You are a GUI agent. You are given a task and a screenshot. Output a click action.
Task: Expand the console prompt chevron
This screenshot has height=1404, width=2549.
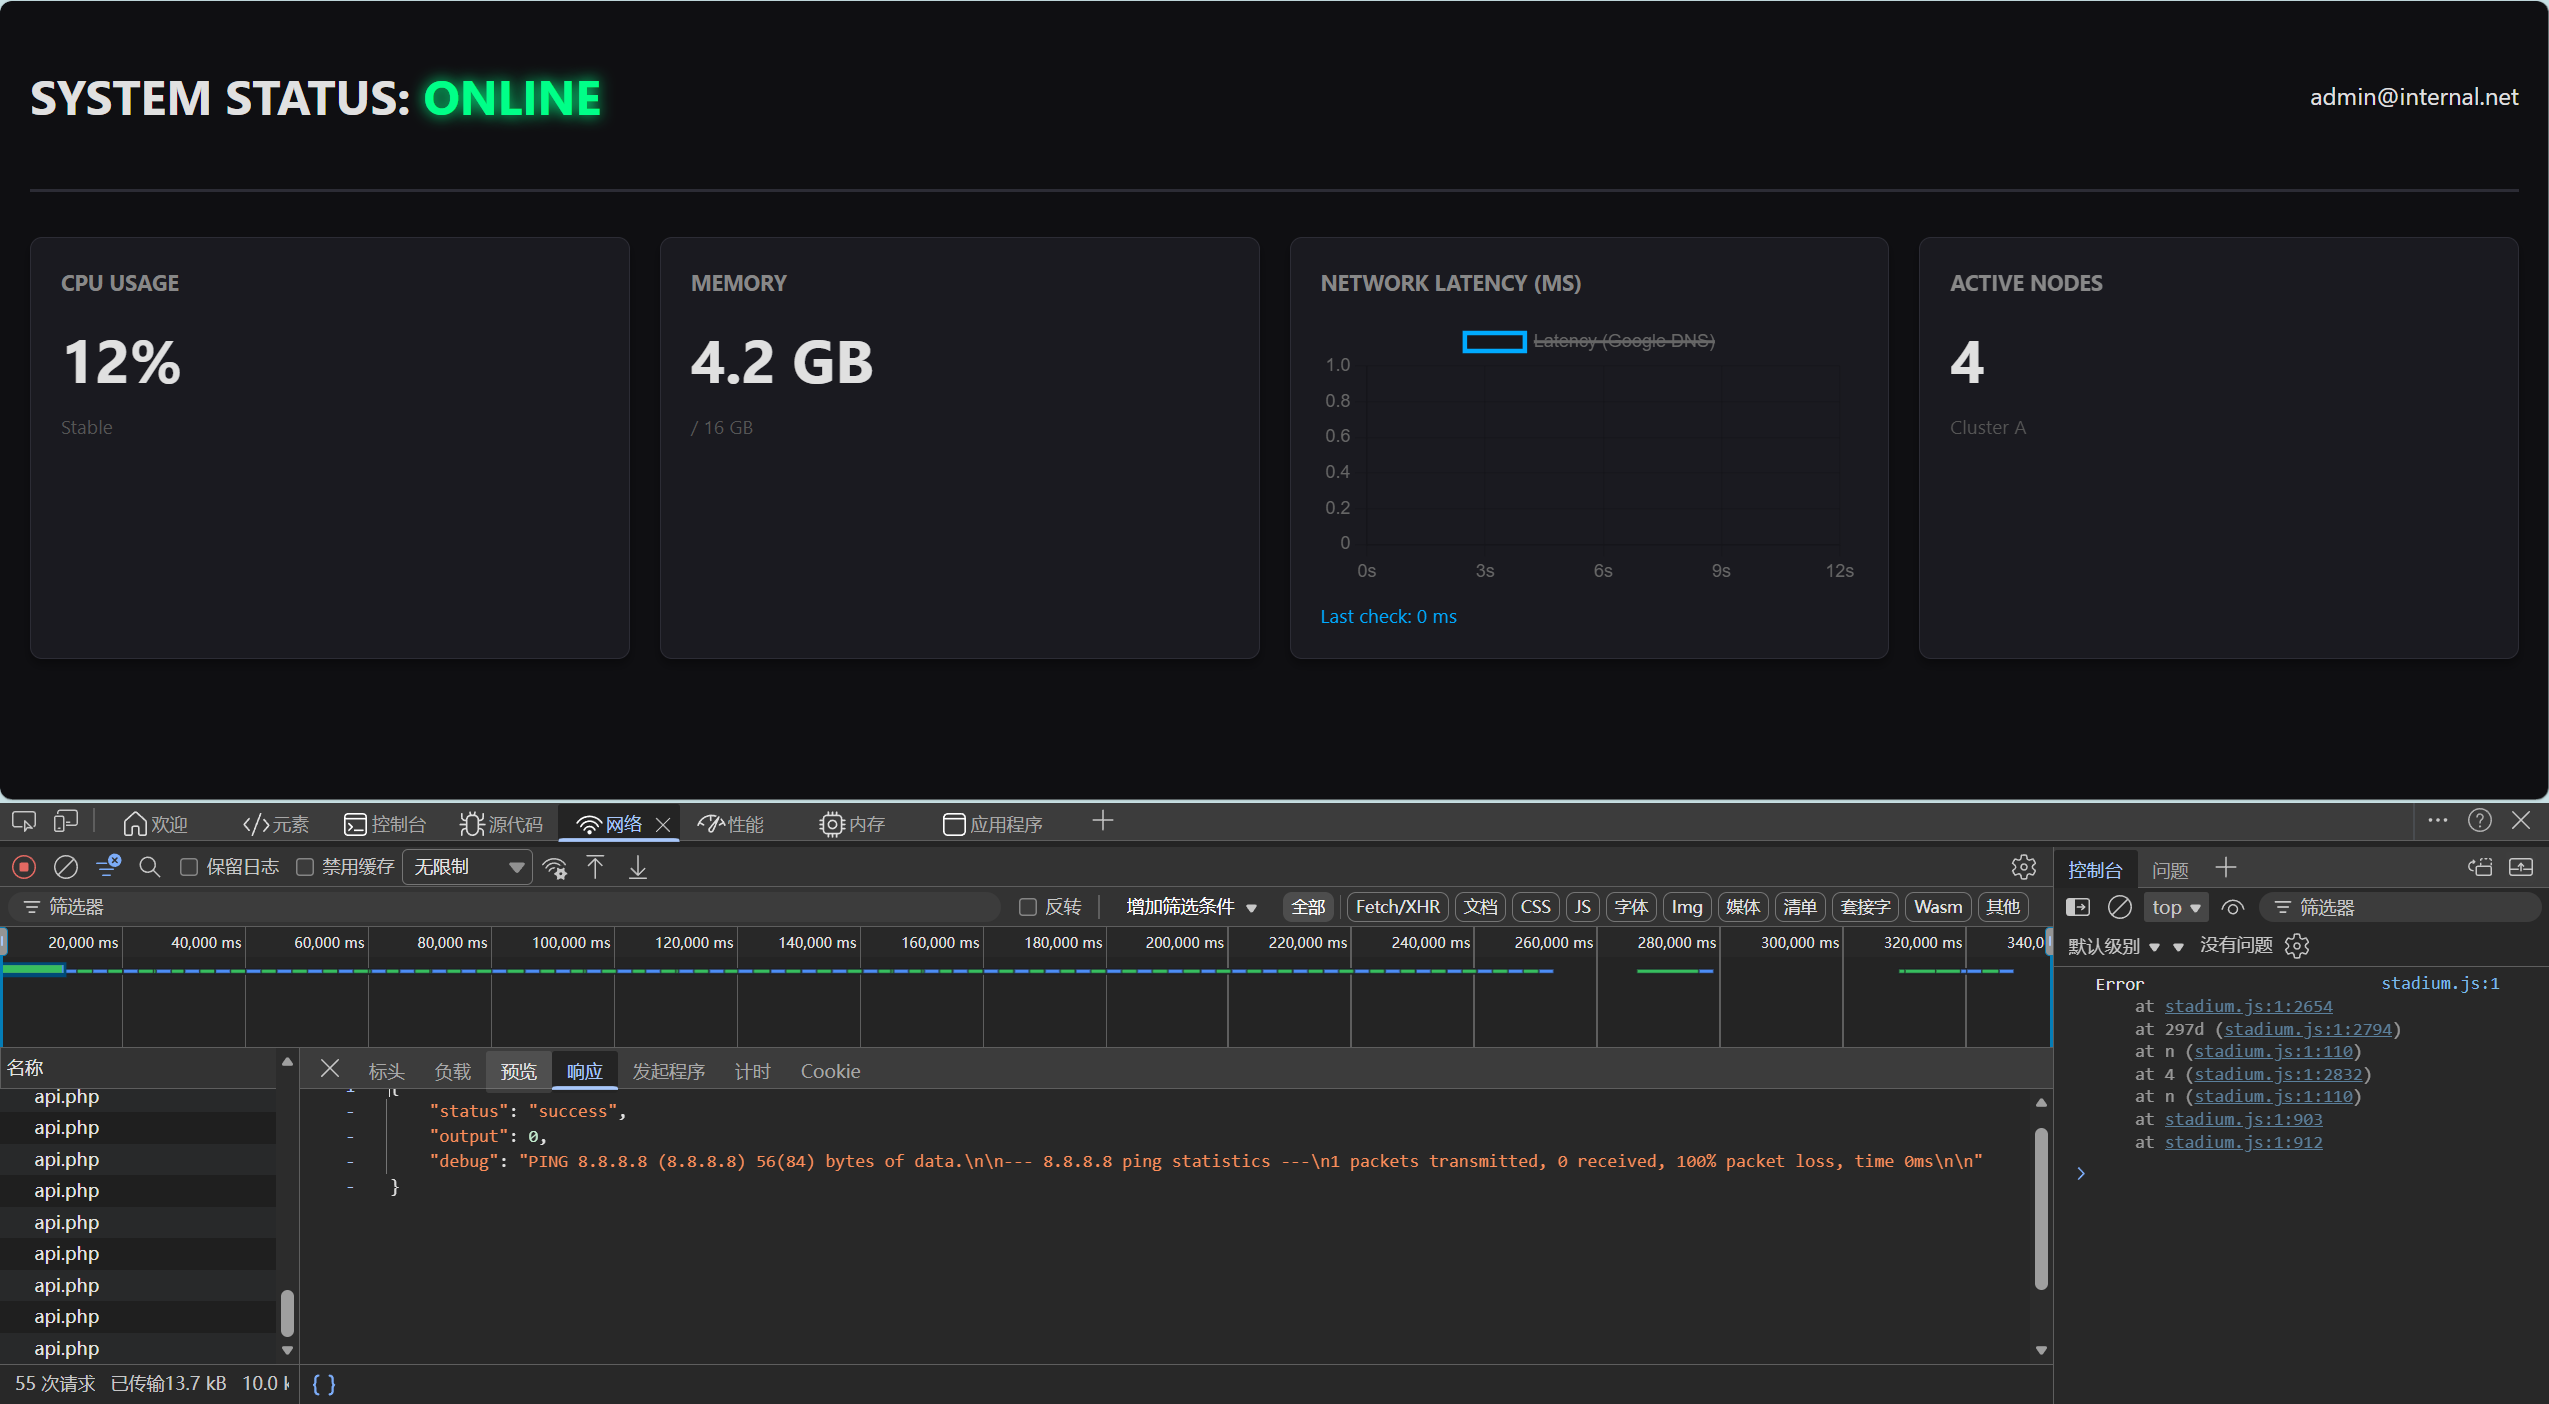(x=2081, y=1173)
